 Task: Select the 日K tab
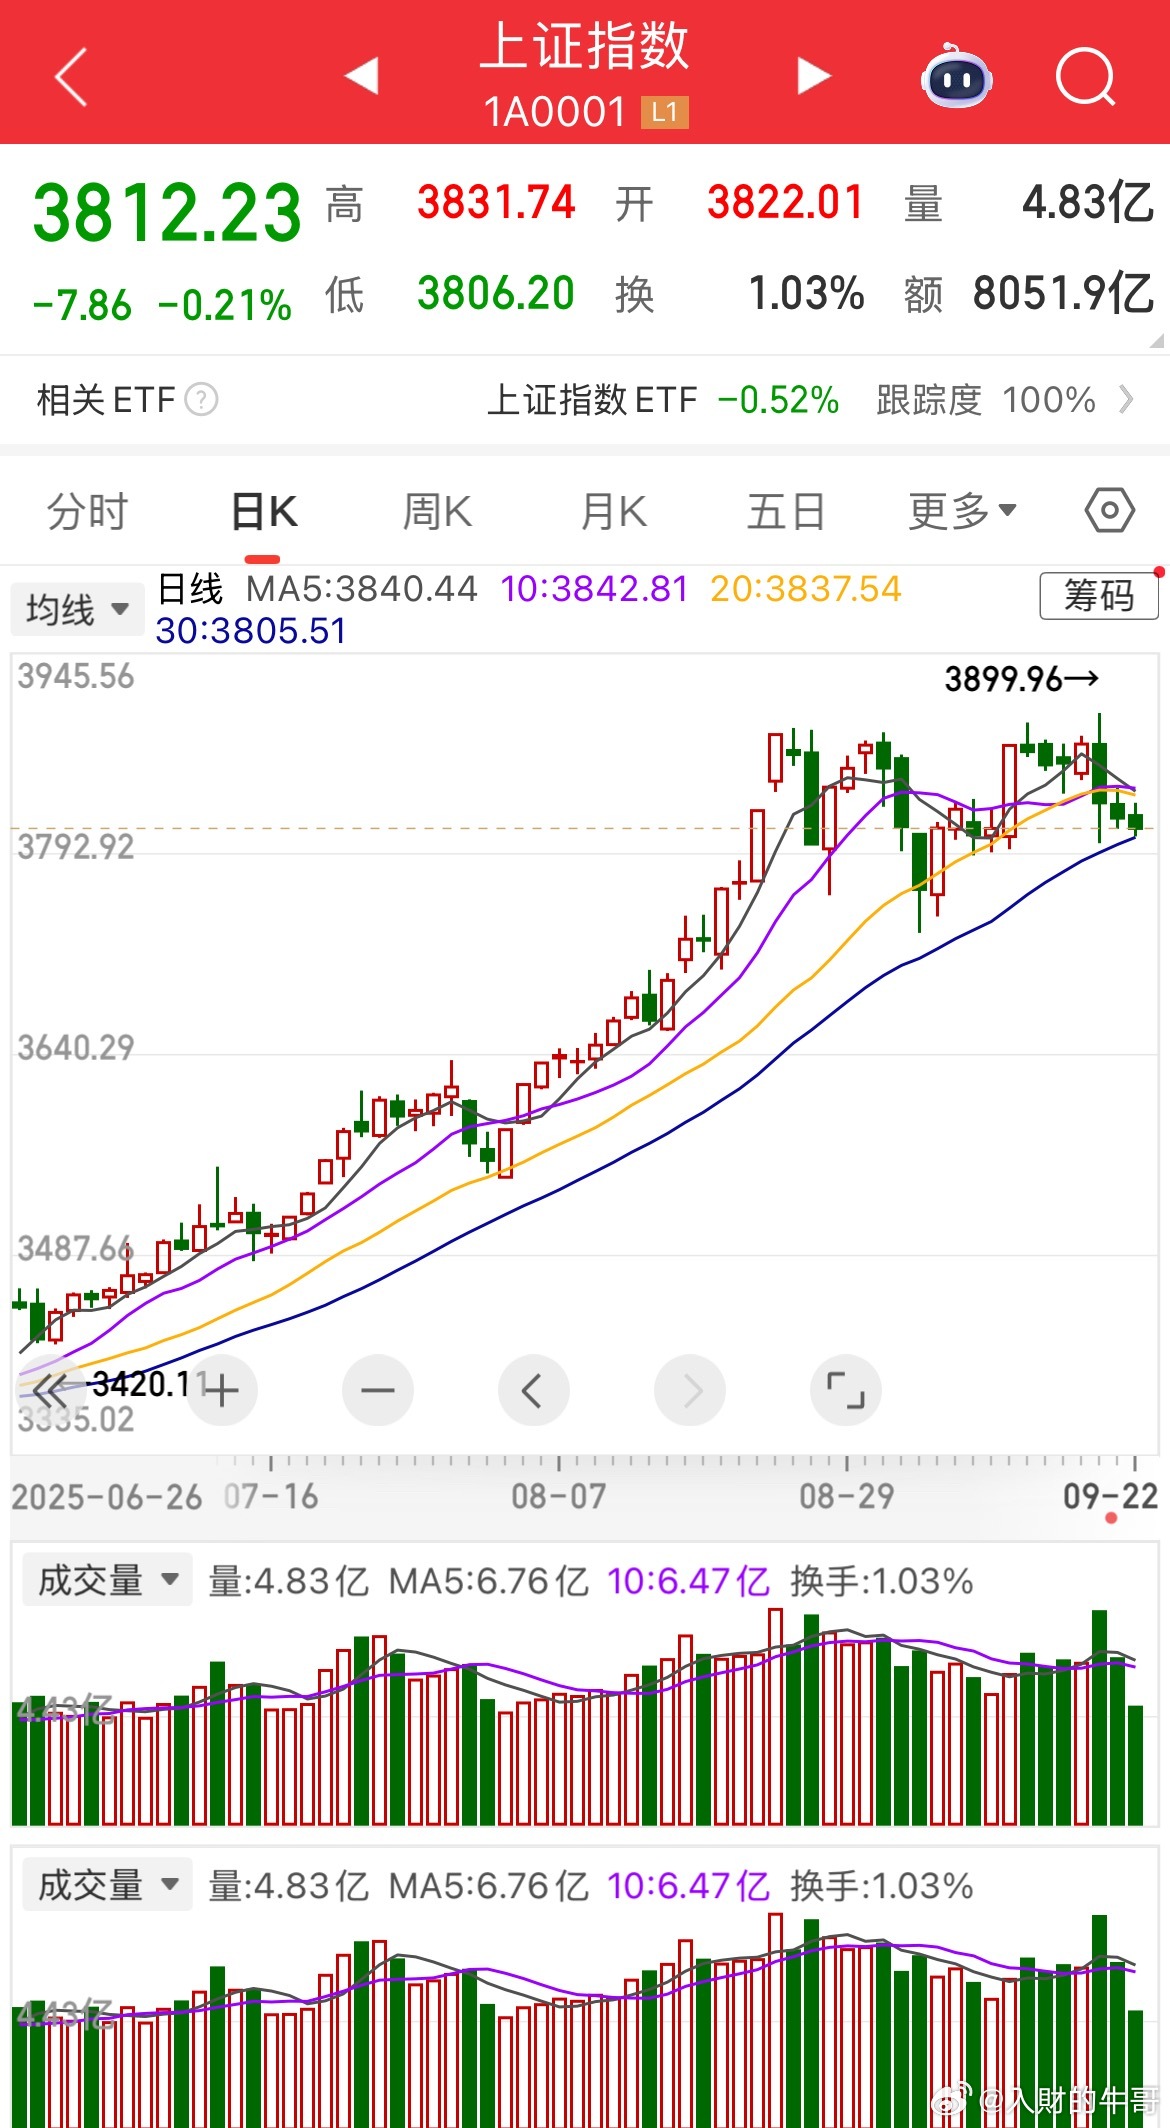(x=264, y=511)
